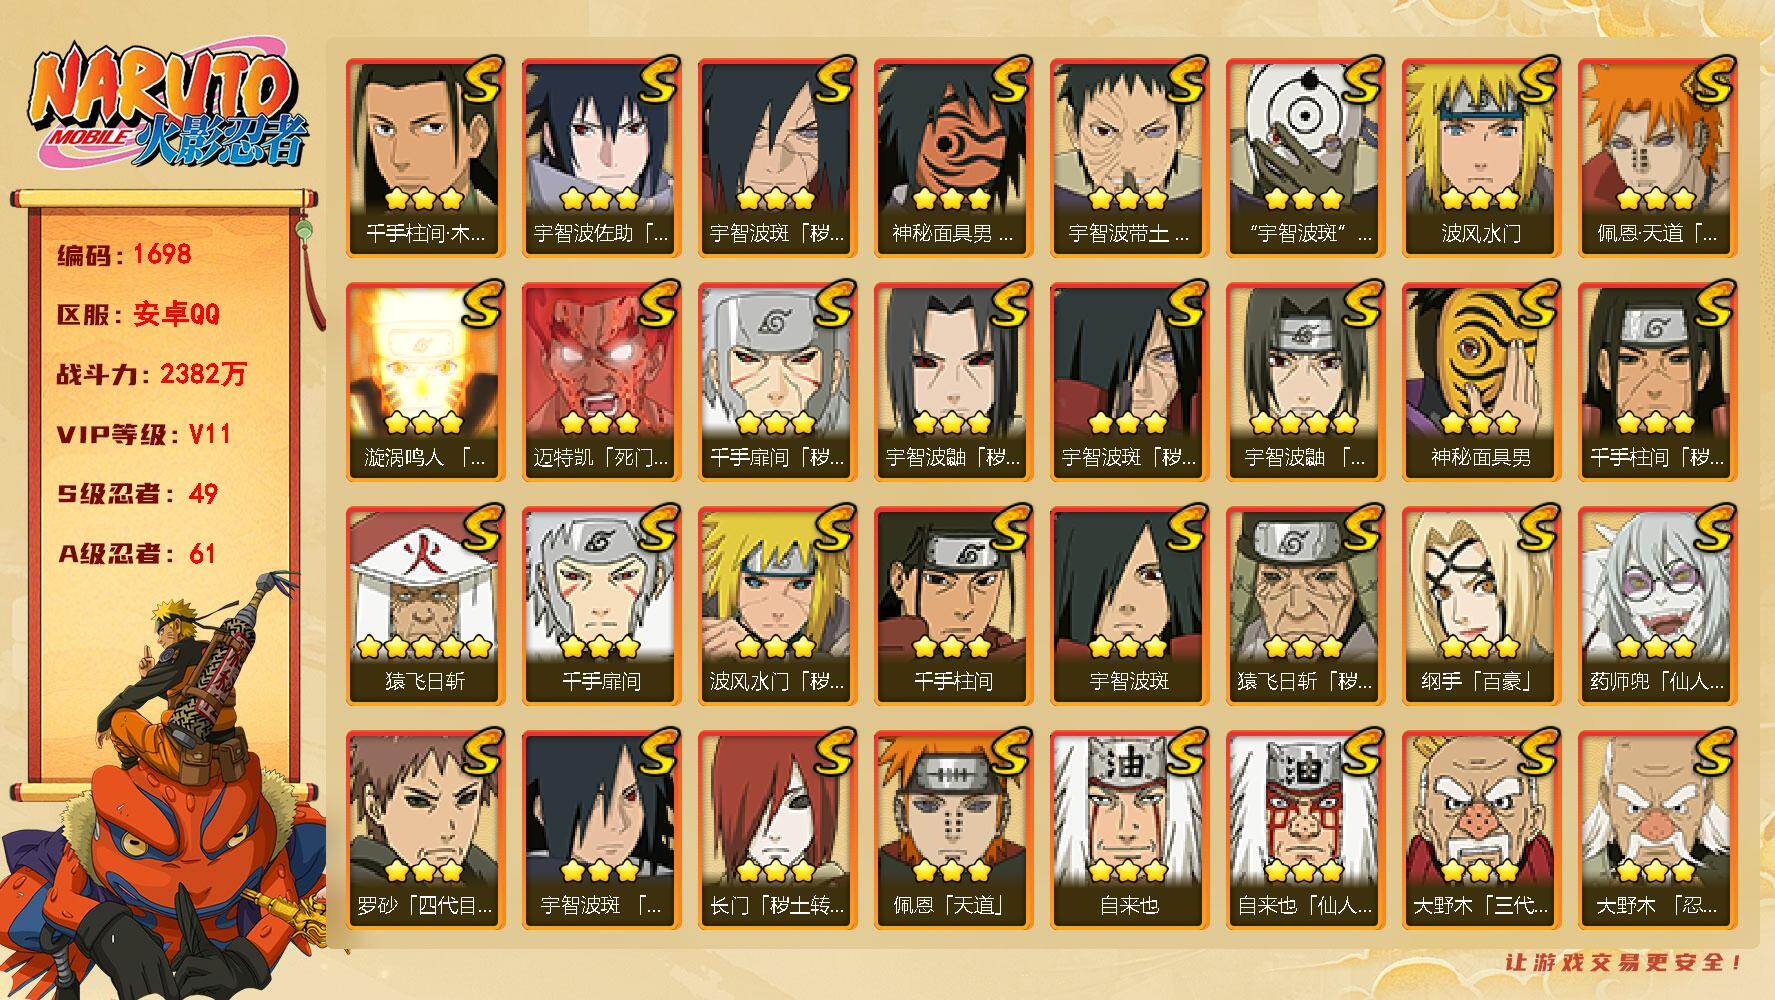Click the S级忍者 49 count
The width and height of the screenshot is (1775, 1000).
click(137, 494)
